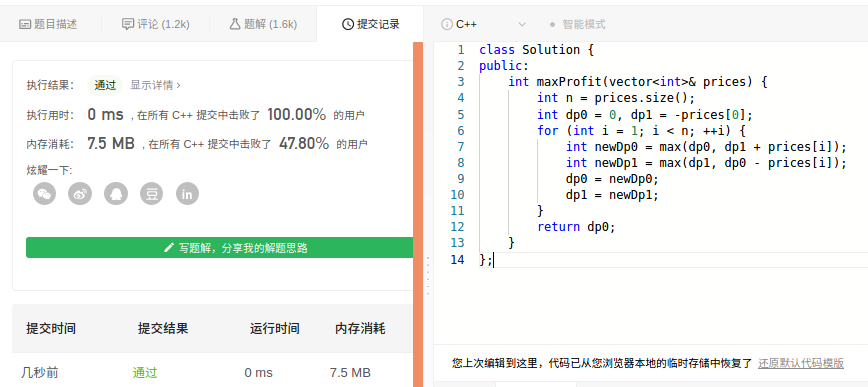
Task: Share result via LinkedIn icon
Action: (x=187, y=194)
